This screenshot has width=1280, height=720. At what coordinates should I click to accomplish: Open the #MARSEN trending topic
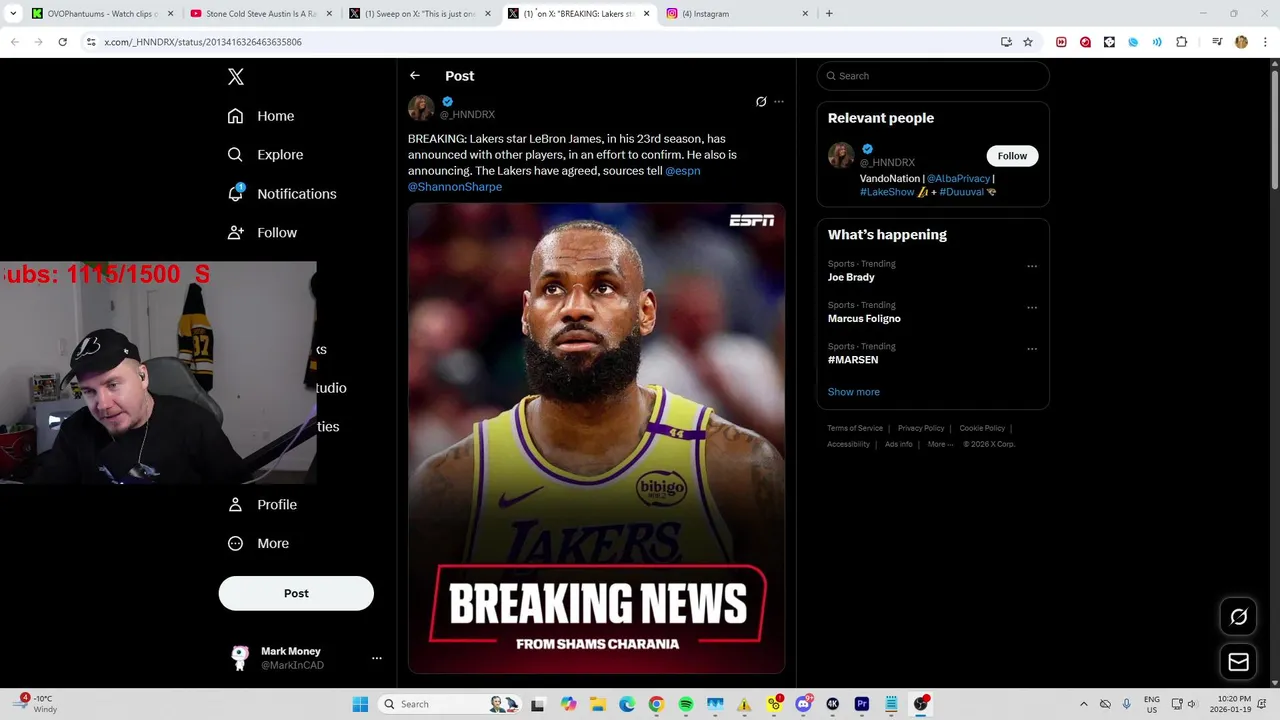click(x=853, y=360)
